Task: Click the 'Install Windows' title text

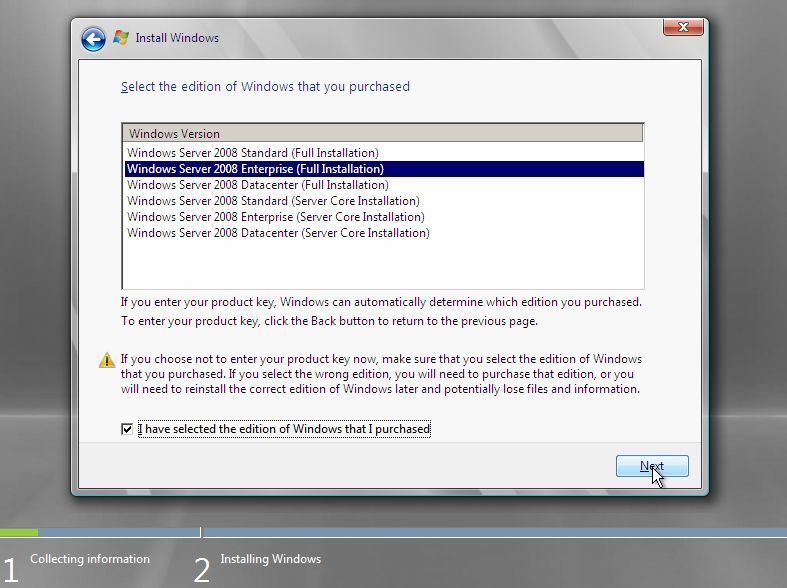Action: pos(177,38)
